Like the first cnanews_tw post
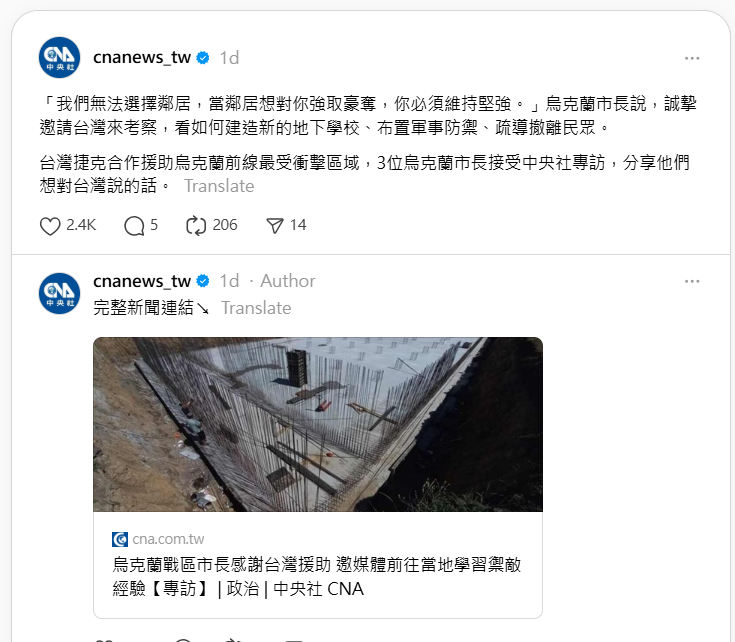 [x=50, y=226]
